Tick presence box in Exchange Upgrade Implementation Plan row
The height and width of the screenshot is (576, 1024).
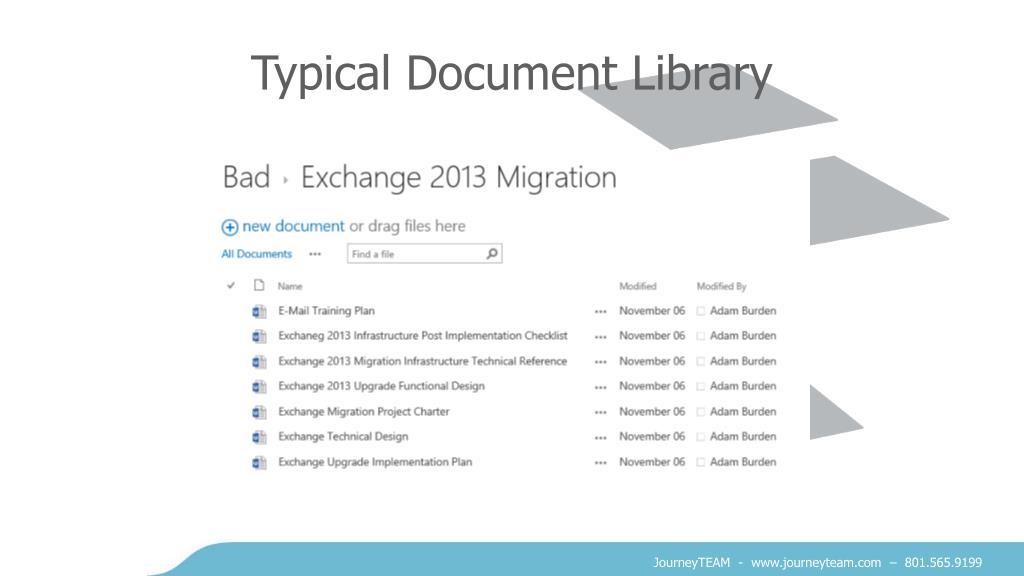(701, 462)
